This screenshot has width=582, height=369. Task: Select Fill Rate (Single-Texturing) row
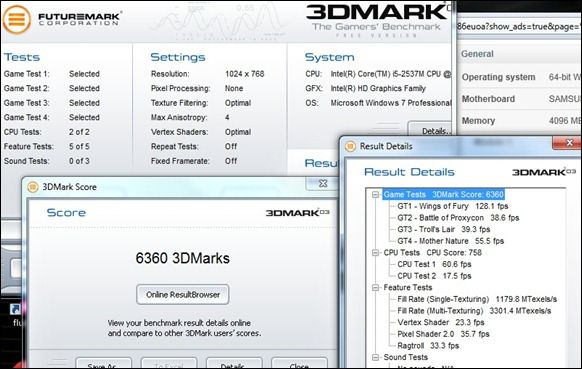pos(477,299)
